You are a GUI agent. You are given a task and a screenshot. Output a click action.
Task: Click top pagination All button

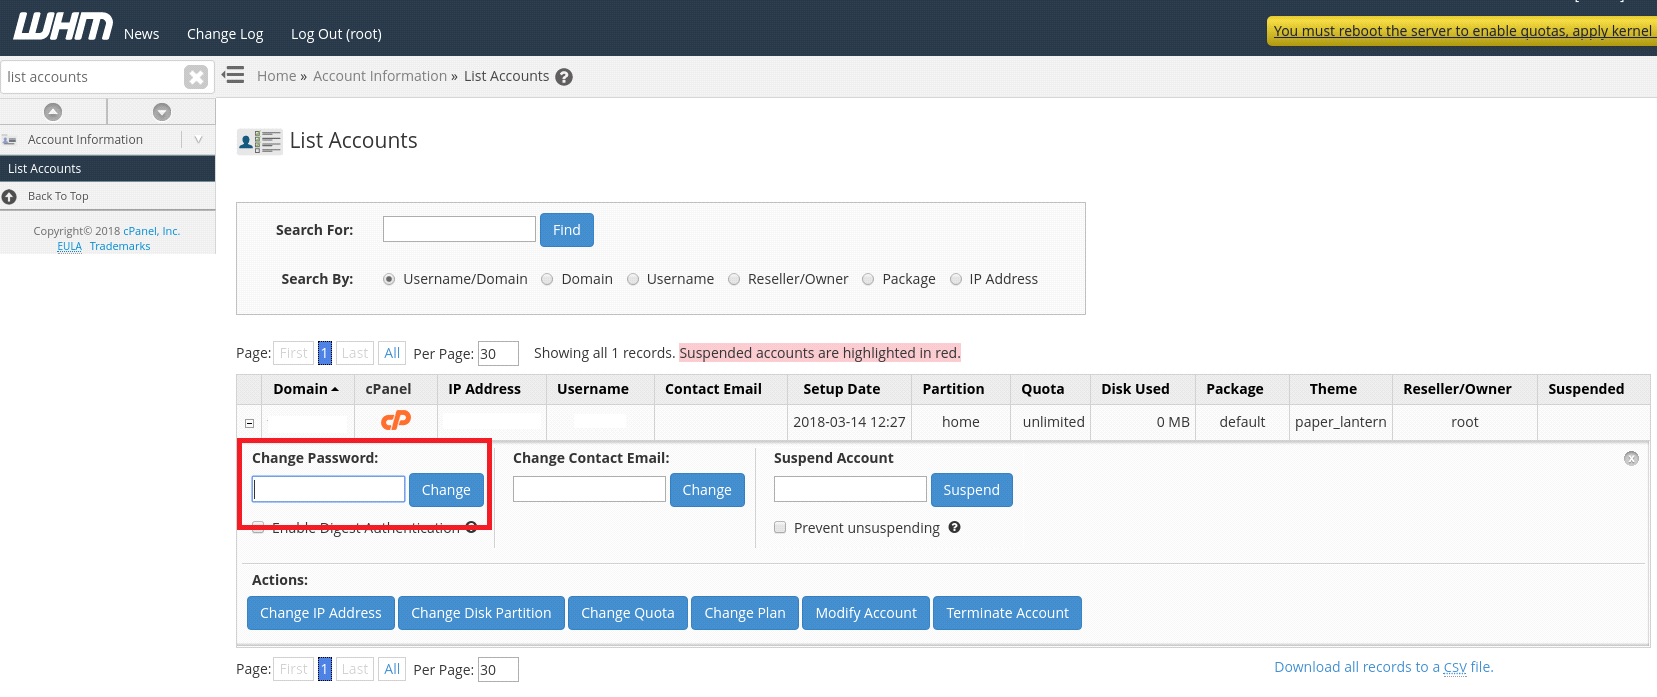392,353
